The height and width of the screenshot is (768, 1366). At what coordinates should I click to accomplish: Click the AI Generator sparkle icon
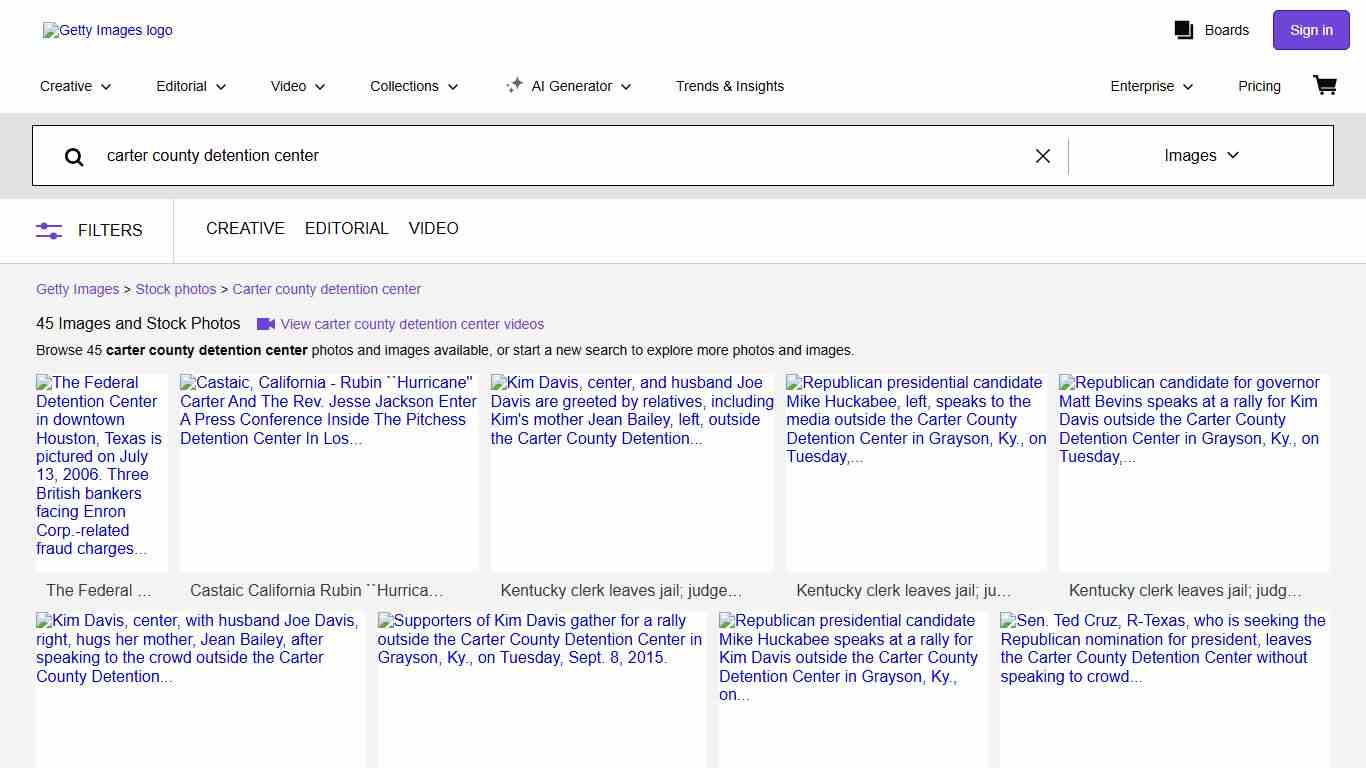(x=514, y=86)
